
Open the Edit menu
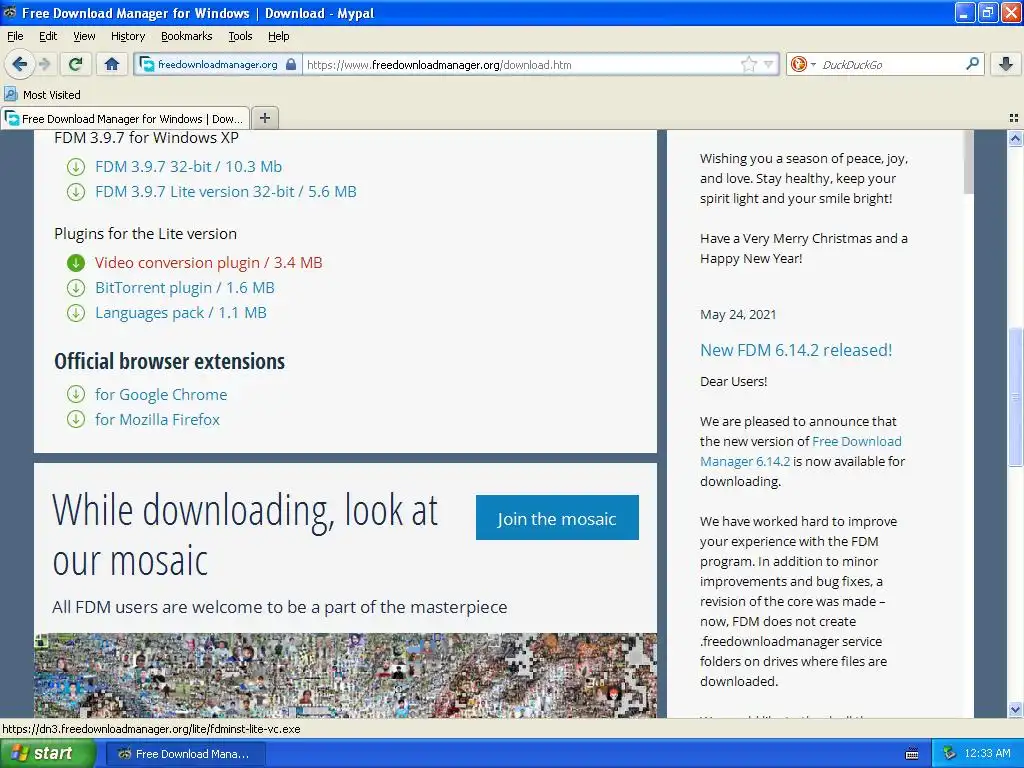(48, 36)
